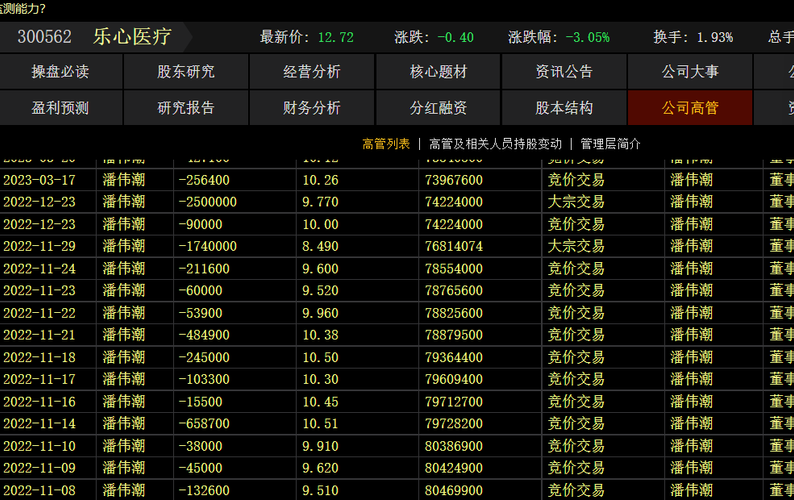This screenshot has height=500, width=794.
Task: Select share change -256400
Action: pos(204,180)
